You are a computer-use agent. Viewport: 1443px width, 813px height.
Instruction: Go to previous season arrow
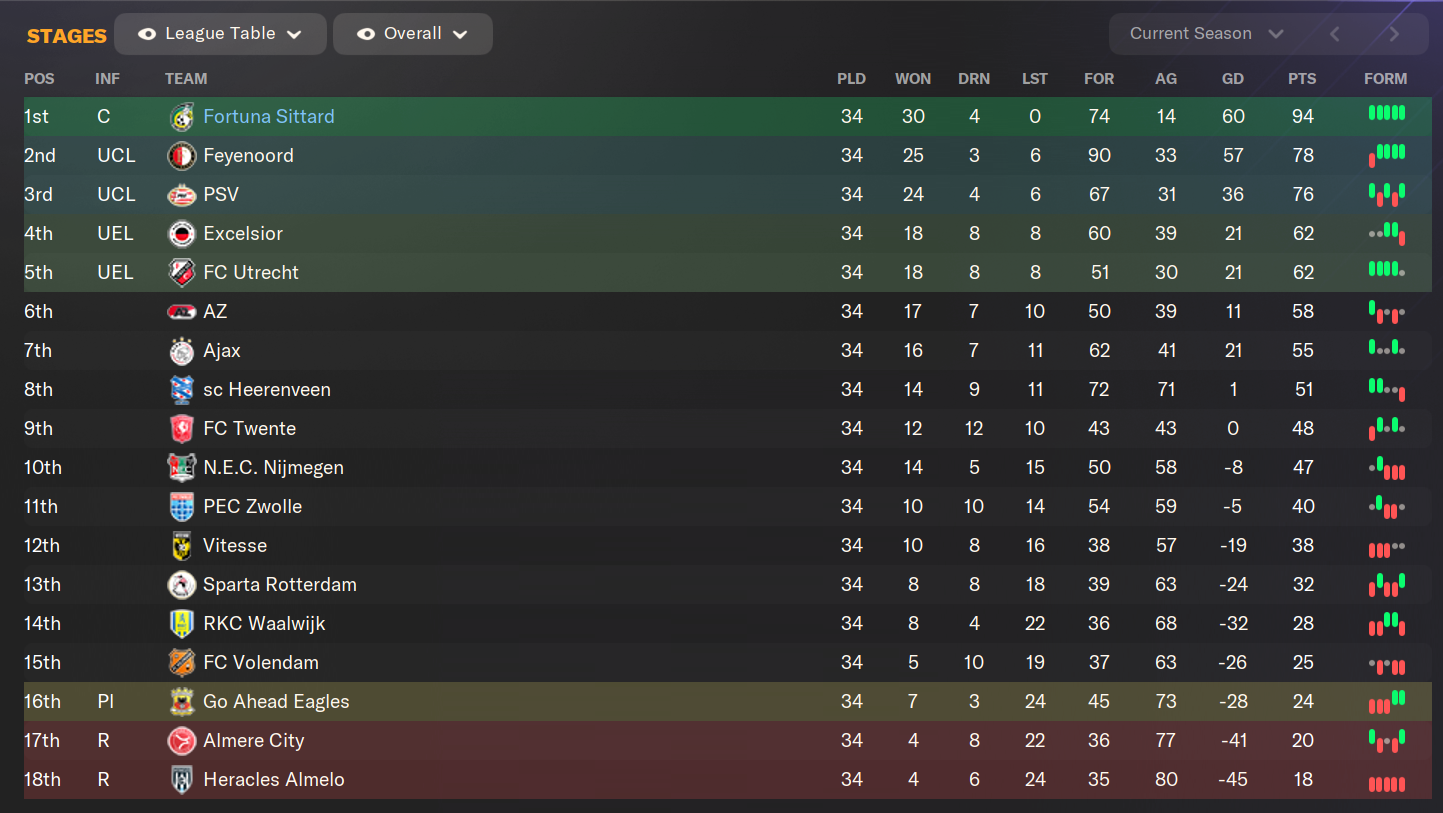pyautogui.click(x=1334, y=34)
